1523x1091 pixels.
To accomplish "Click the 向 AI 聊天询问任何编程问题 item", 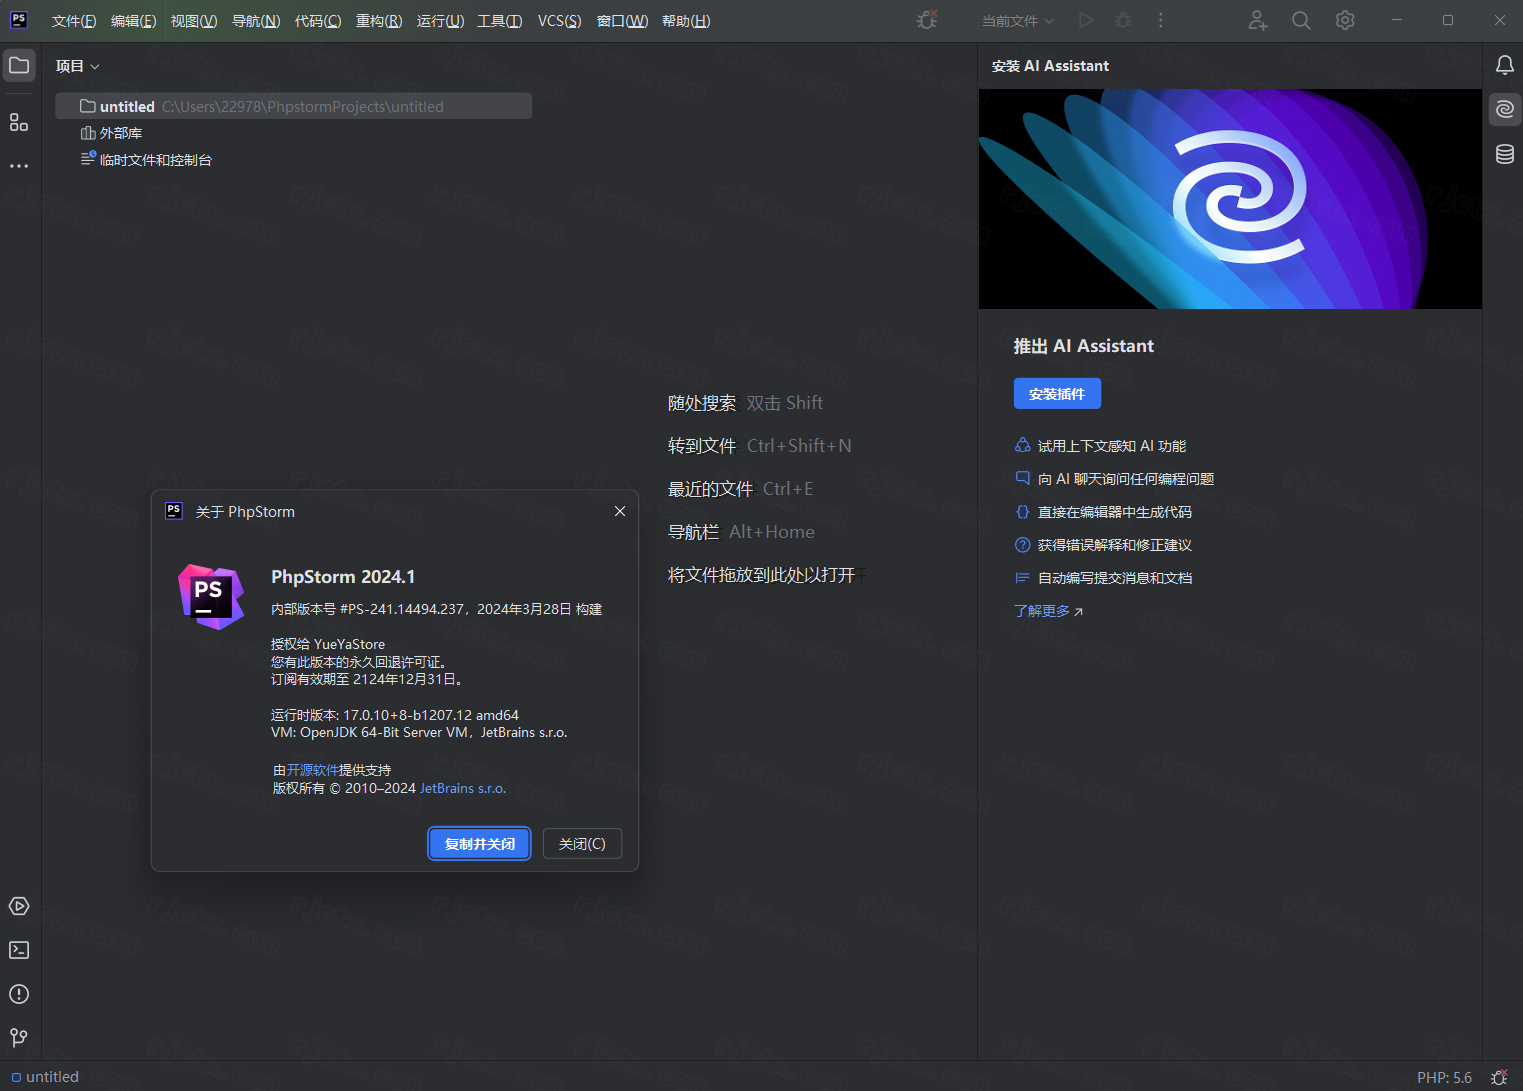I will click(x=1115, y=479).
